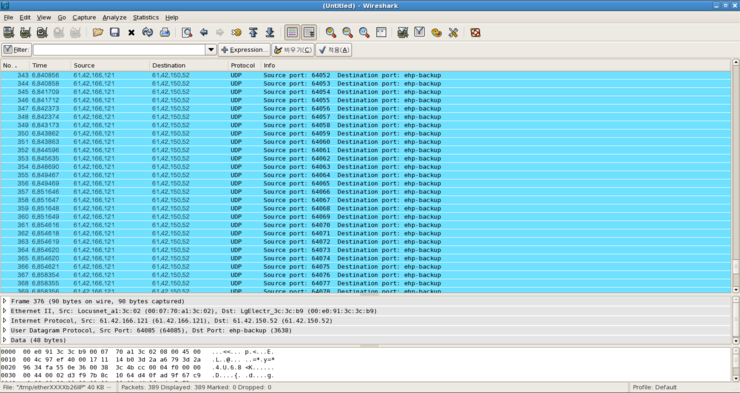
Task: Click the packet list scroll-down arrow
Action: [735, 289]
